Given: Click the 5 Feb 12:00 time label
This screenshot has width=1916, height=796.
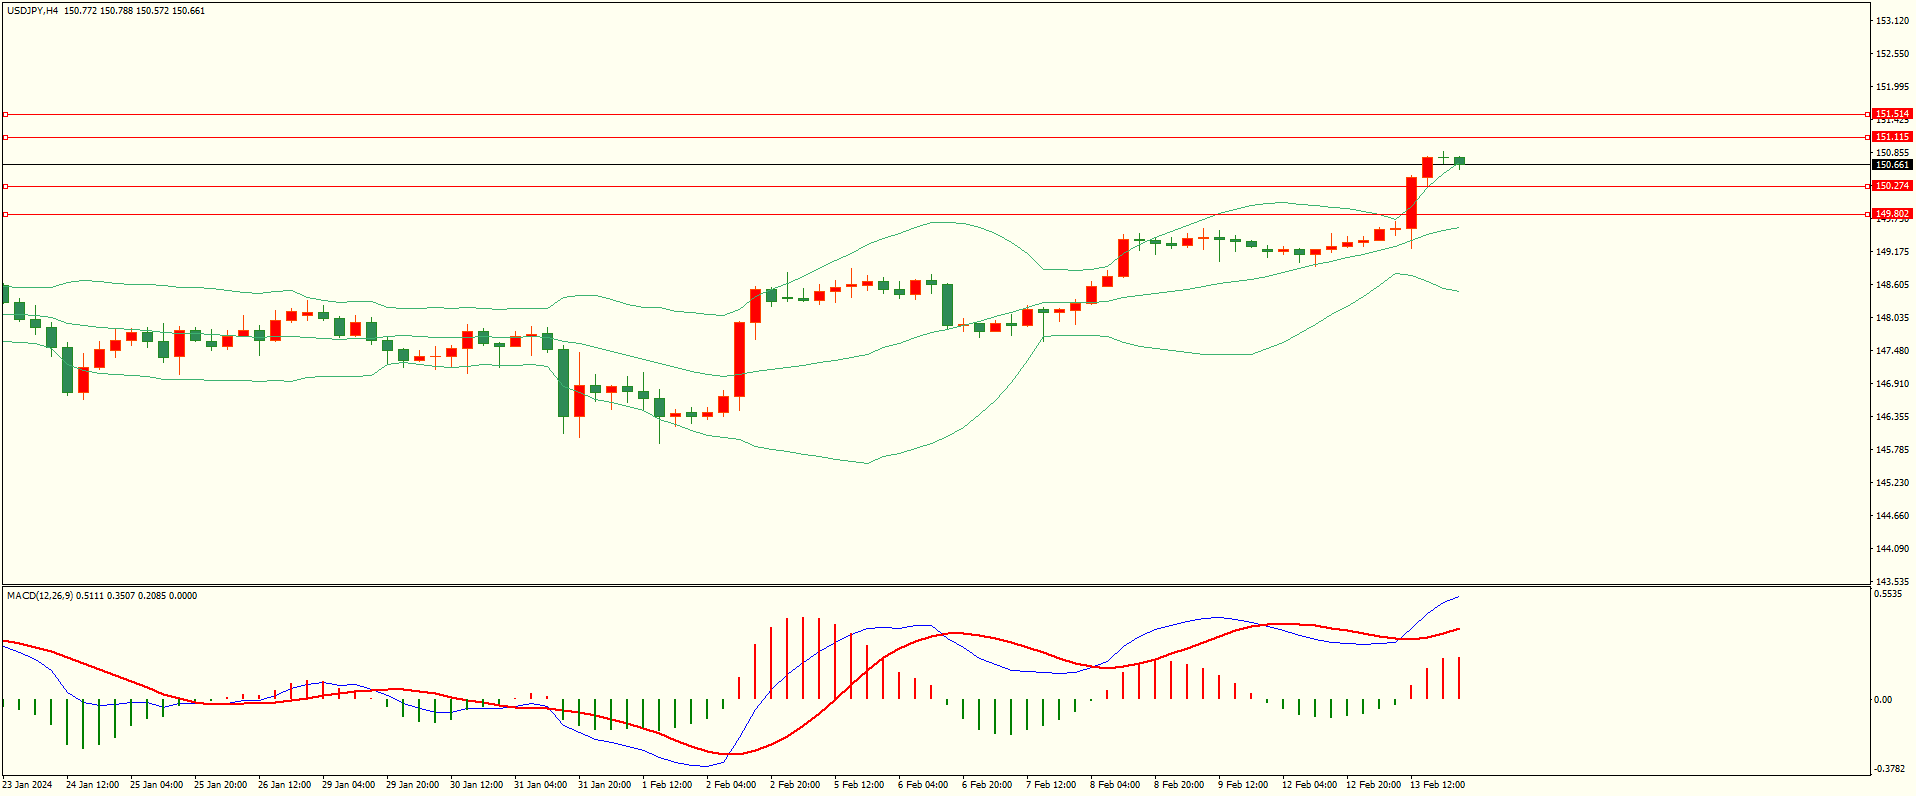Looking at the screenshot, I should tap(859, 785).
